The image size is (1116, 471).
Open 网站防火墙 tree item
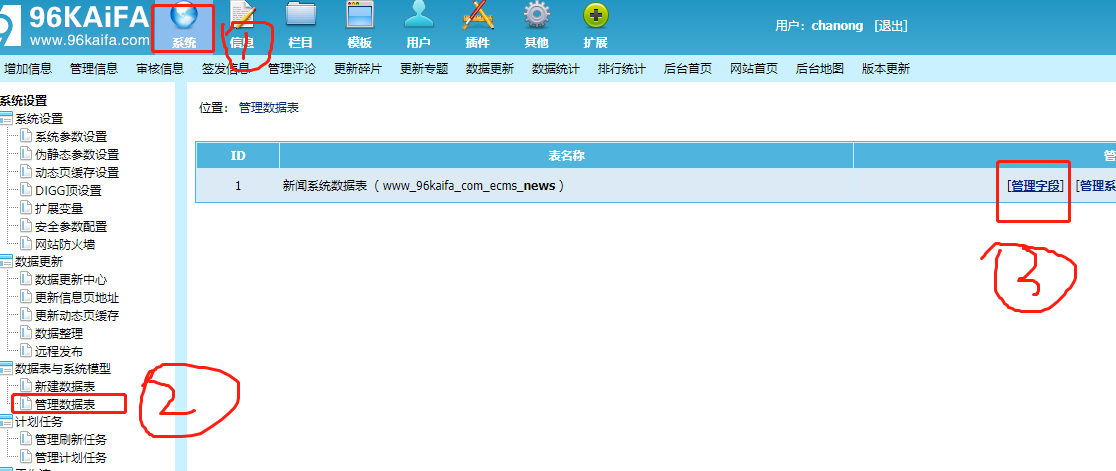tap(65, 244)
